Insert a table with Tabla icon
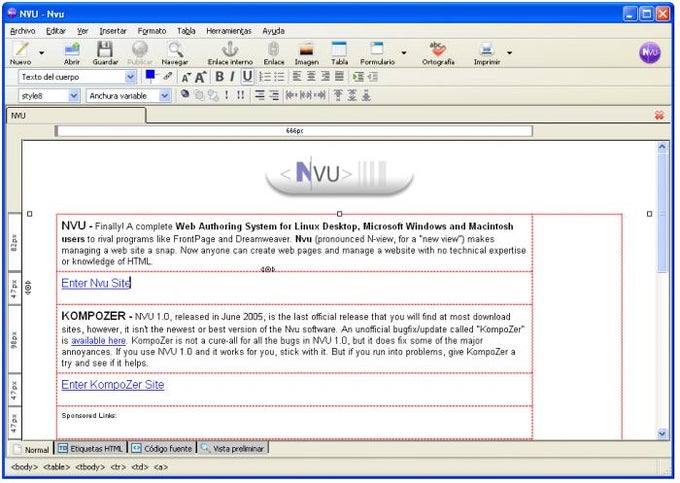 pos(339,53)
